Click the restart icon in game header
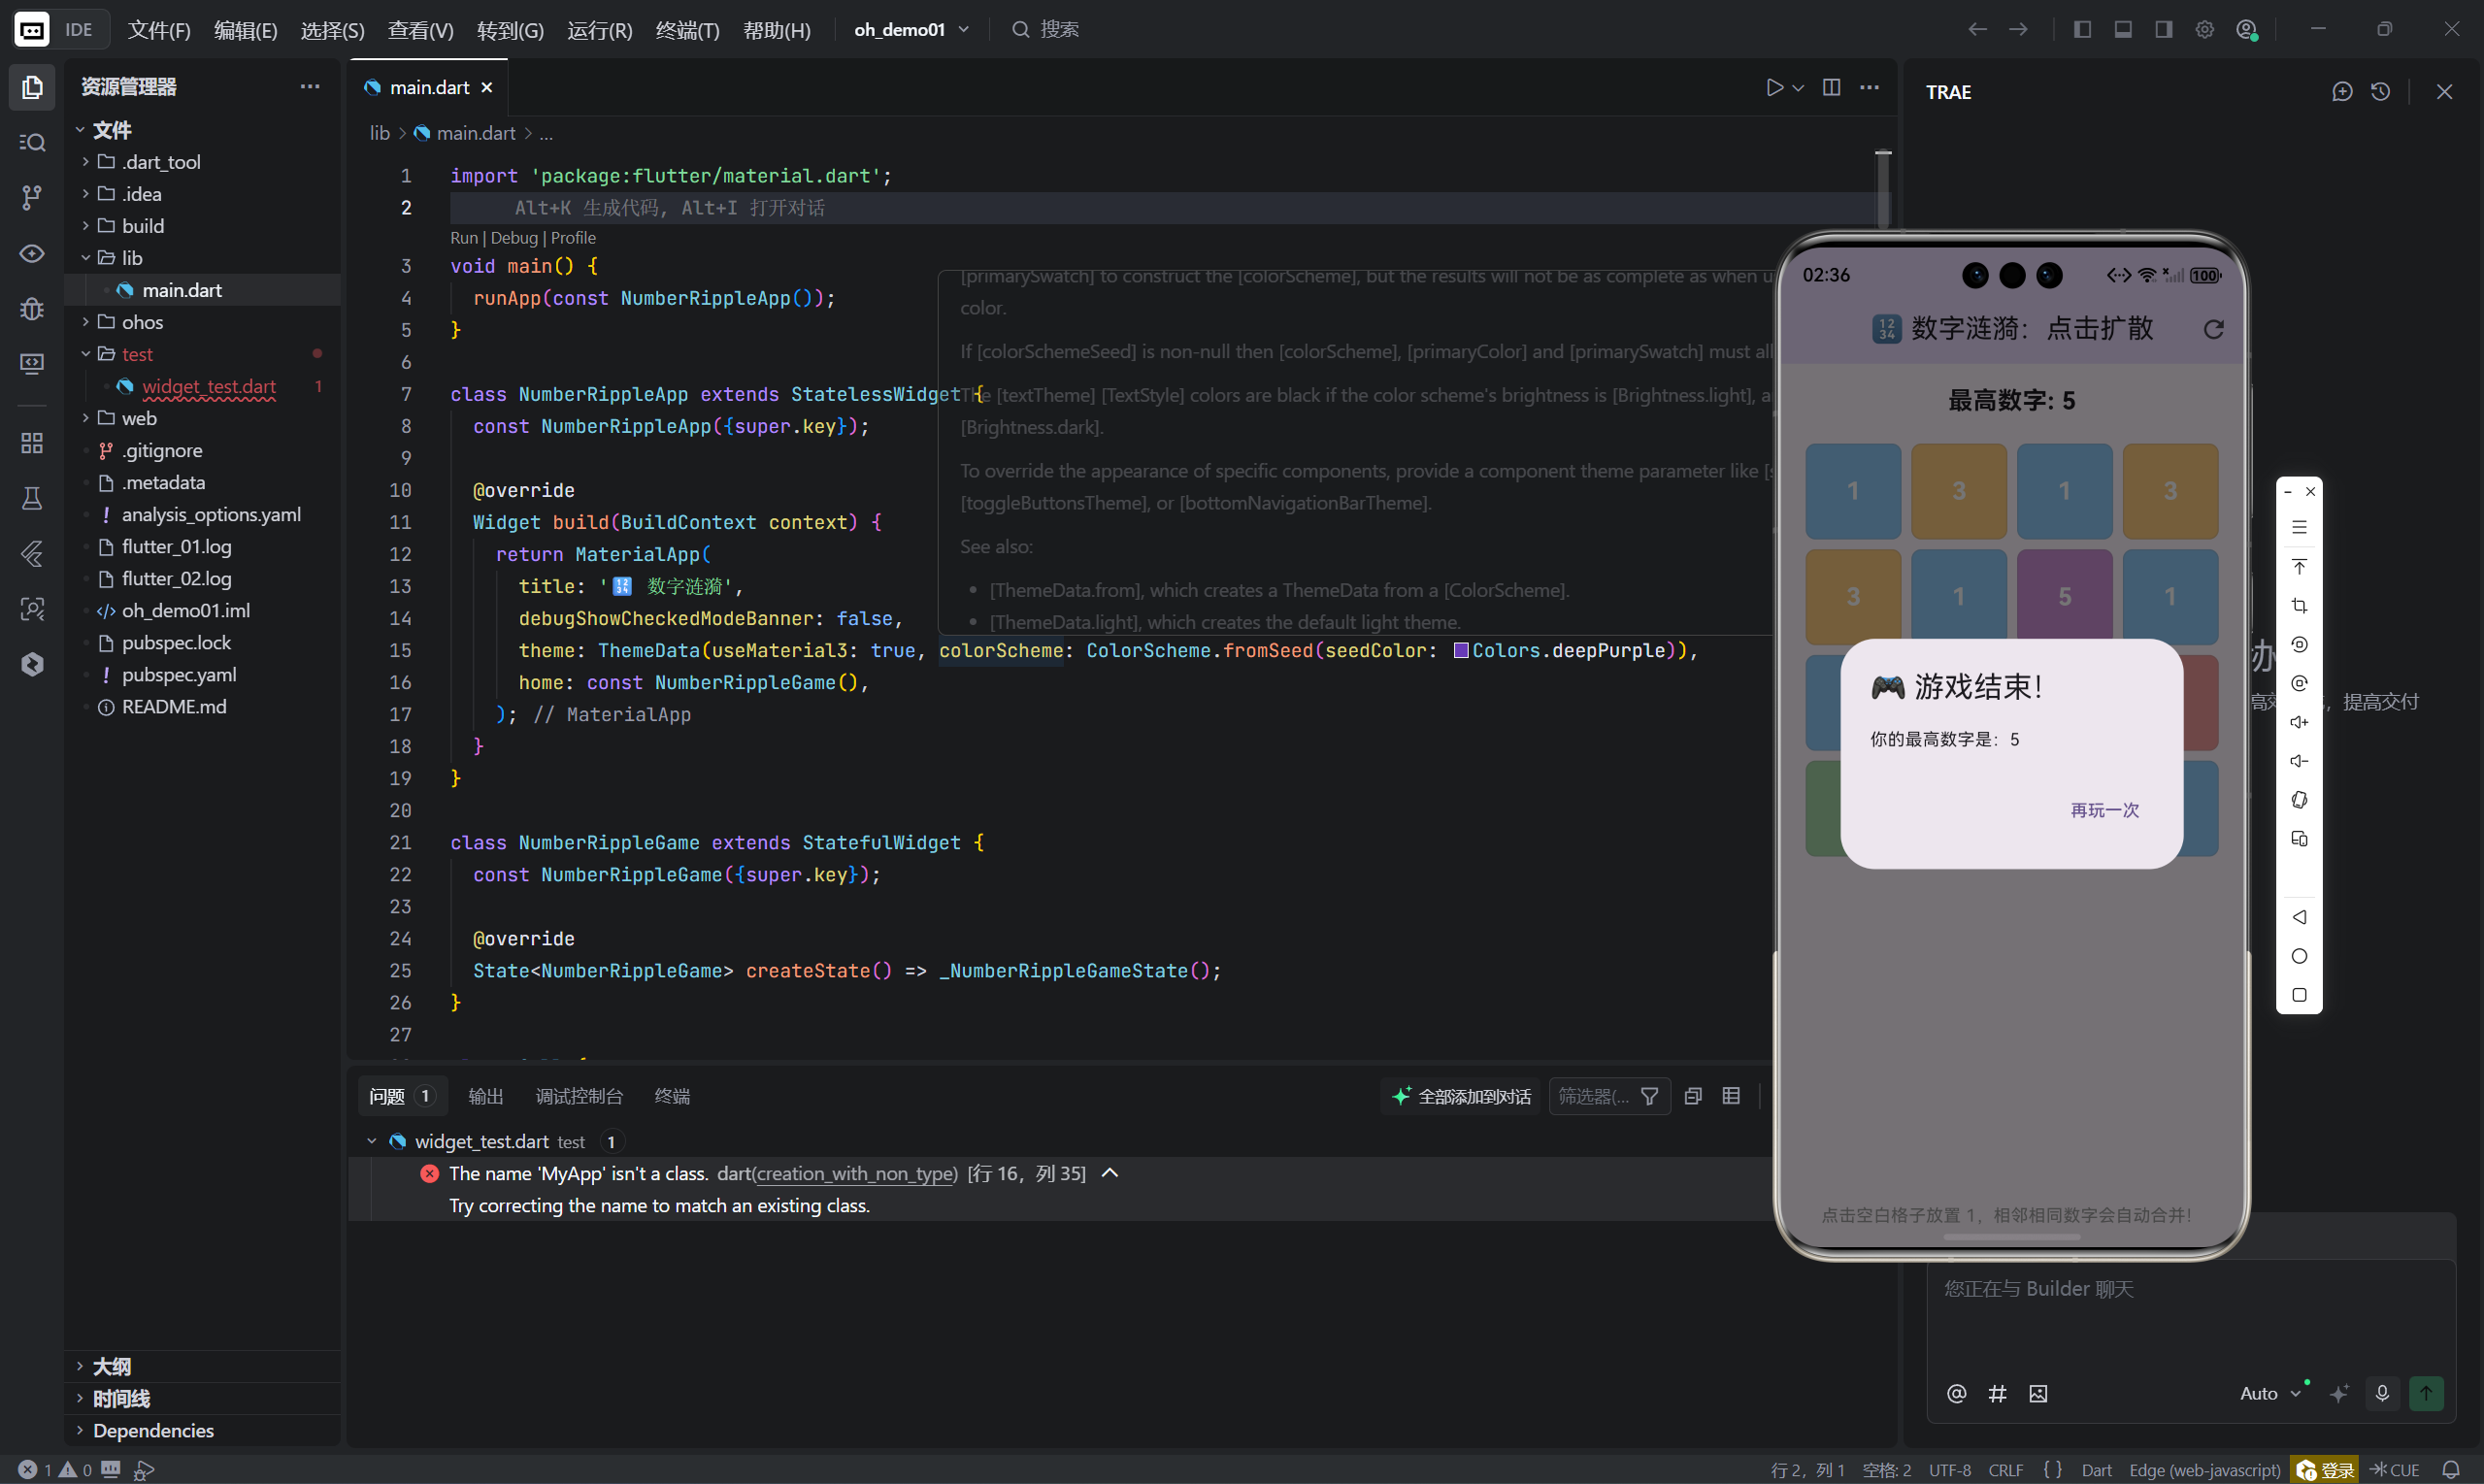 click(x=2213, y=330)
